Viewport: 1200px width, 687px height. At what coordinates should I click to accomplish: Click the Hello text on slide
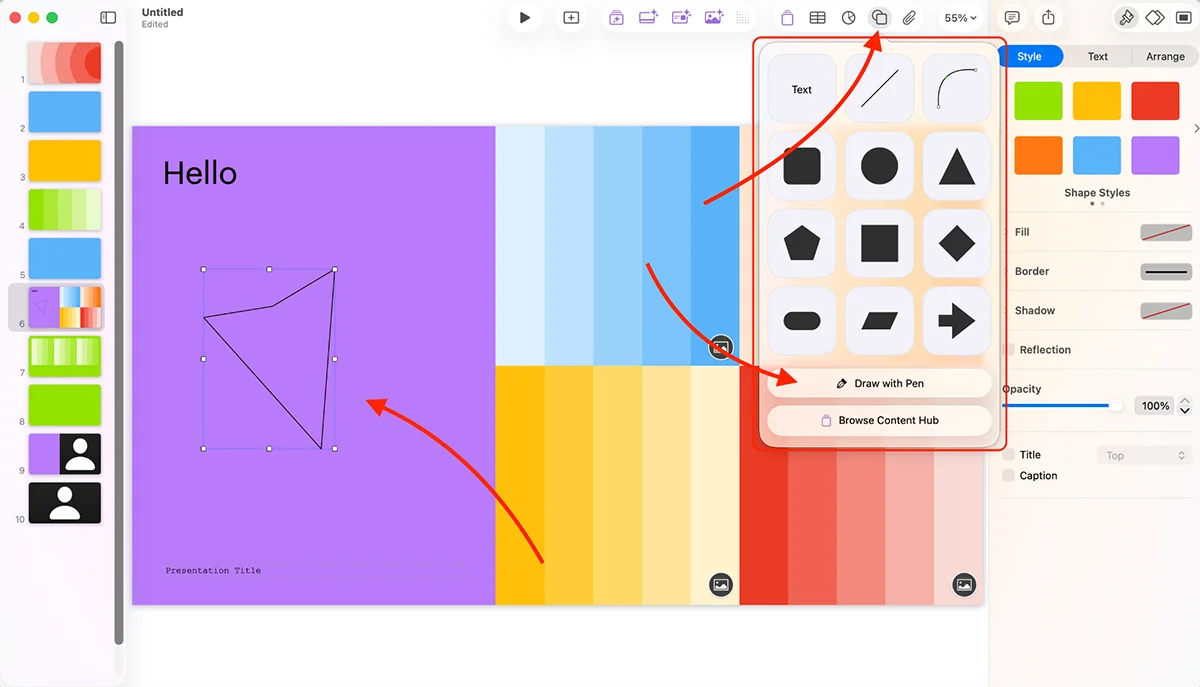[x=200, y=174]
